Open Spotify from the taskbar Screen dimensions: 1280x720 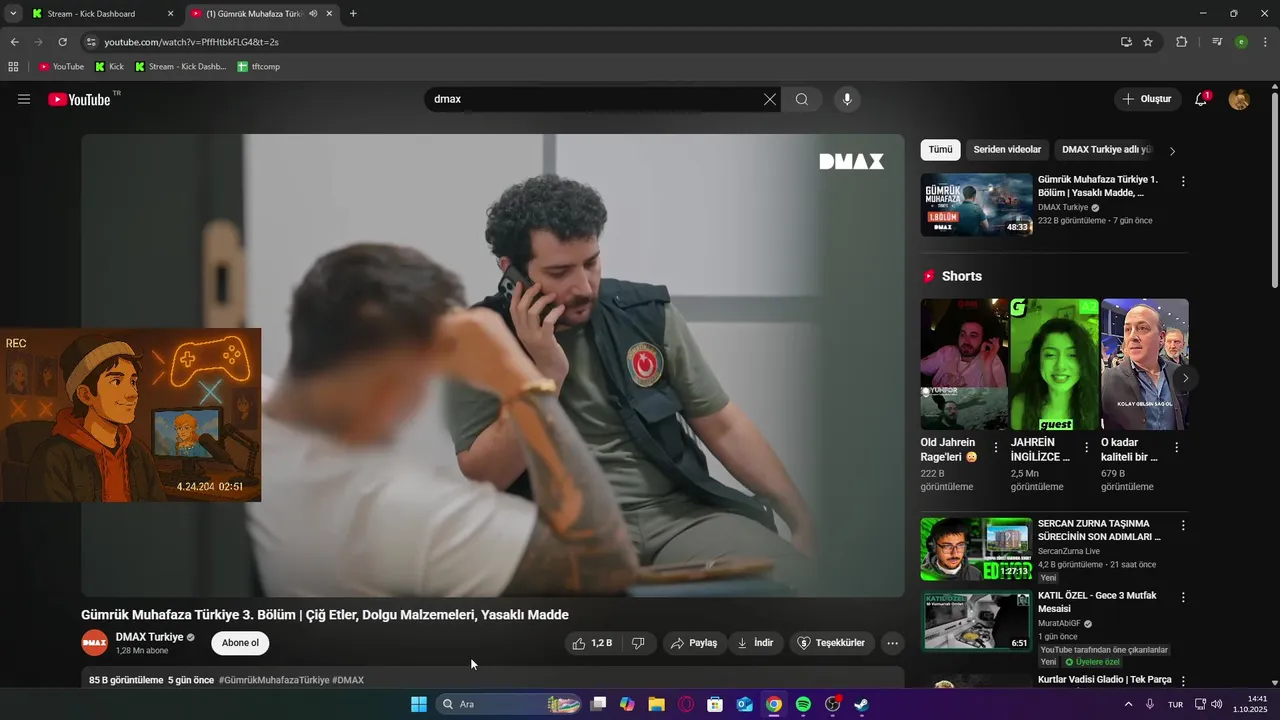point(803,704)
